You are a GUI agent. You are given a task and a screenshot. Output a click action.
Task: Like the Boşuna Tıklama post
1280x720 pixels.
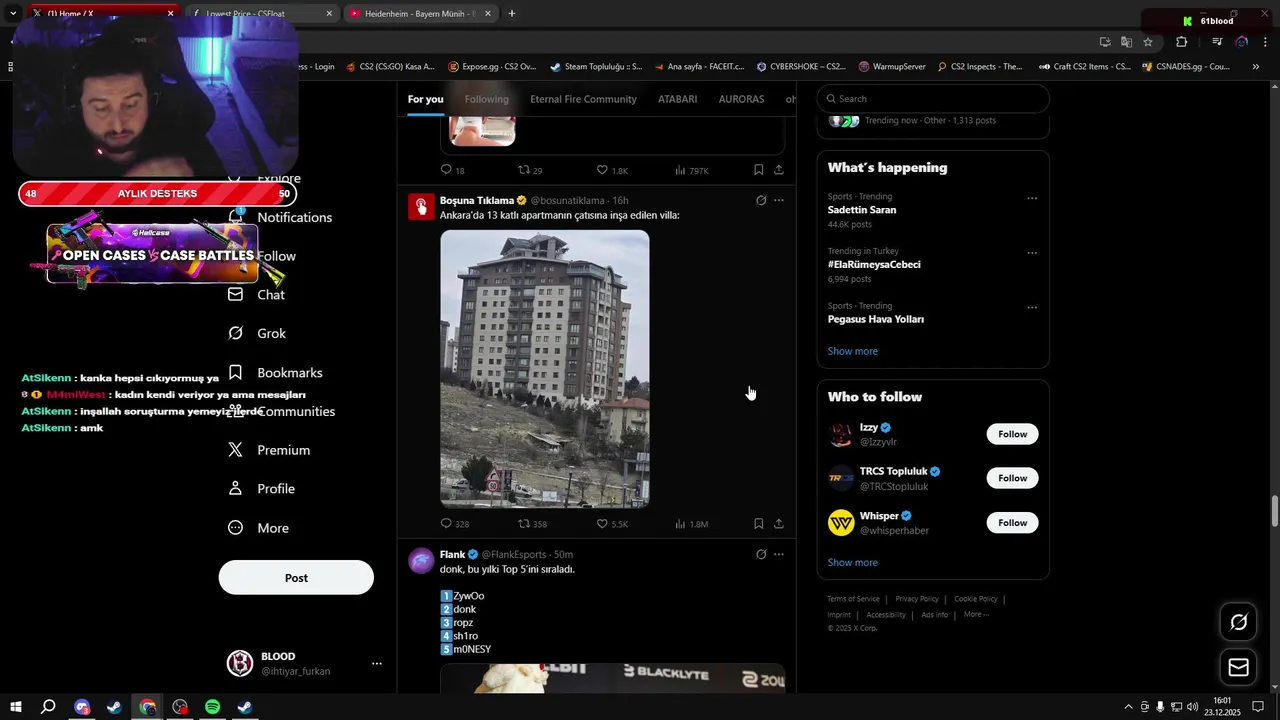pos(612,524)
